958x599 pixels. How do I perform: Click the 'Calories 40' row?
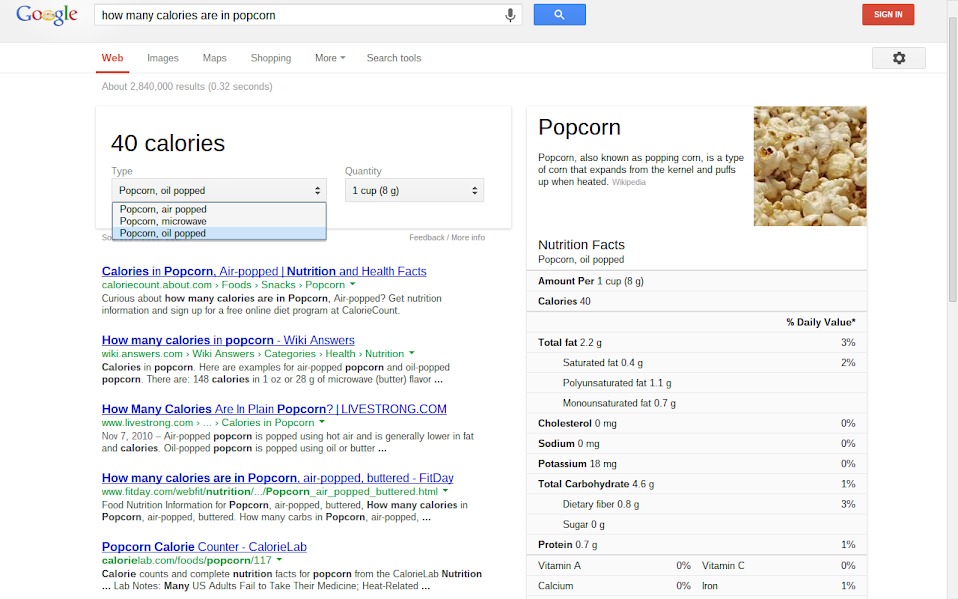coord(697,301)
